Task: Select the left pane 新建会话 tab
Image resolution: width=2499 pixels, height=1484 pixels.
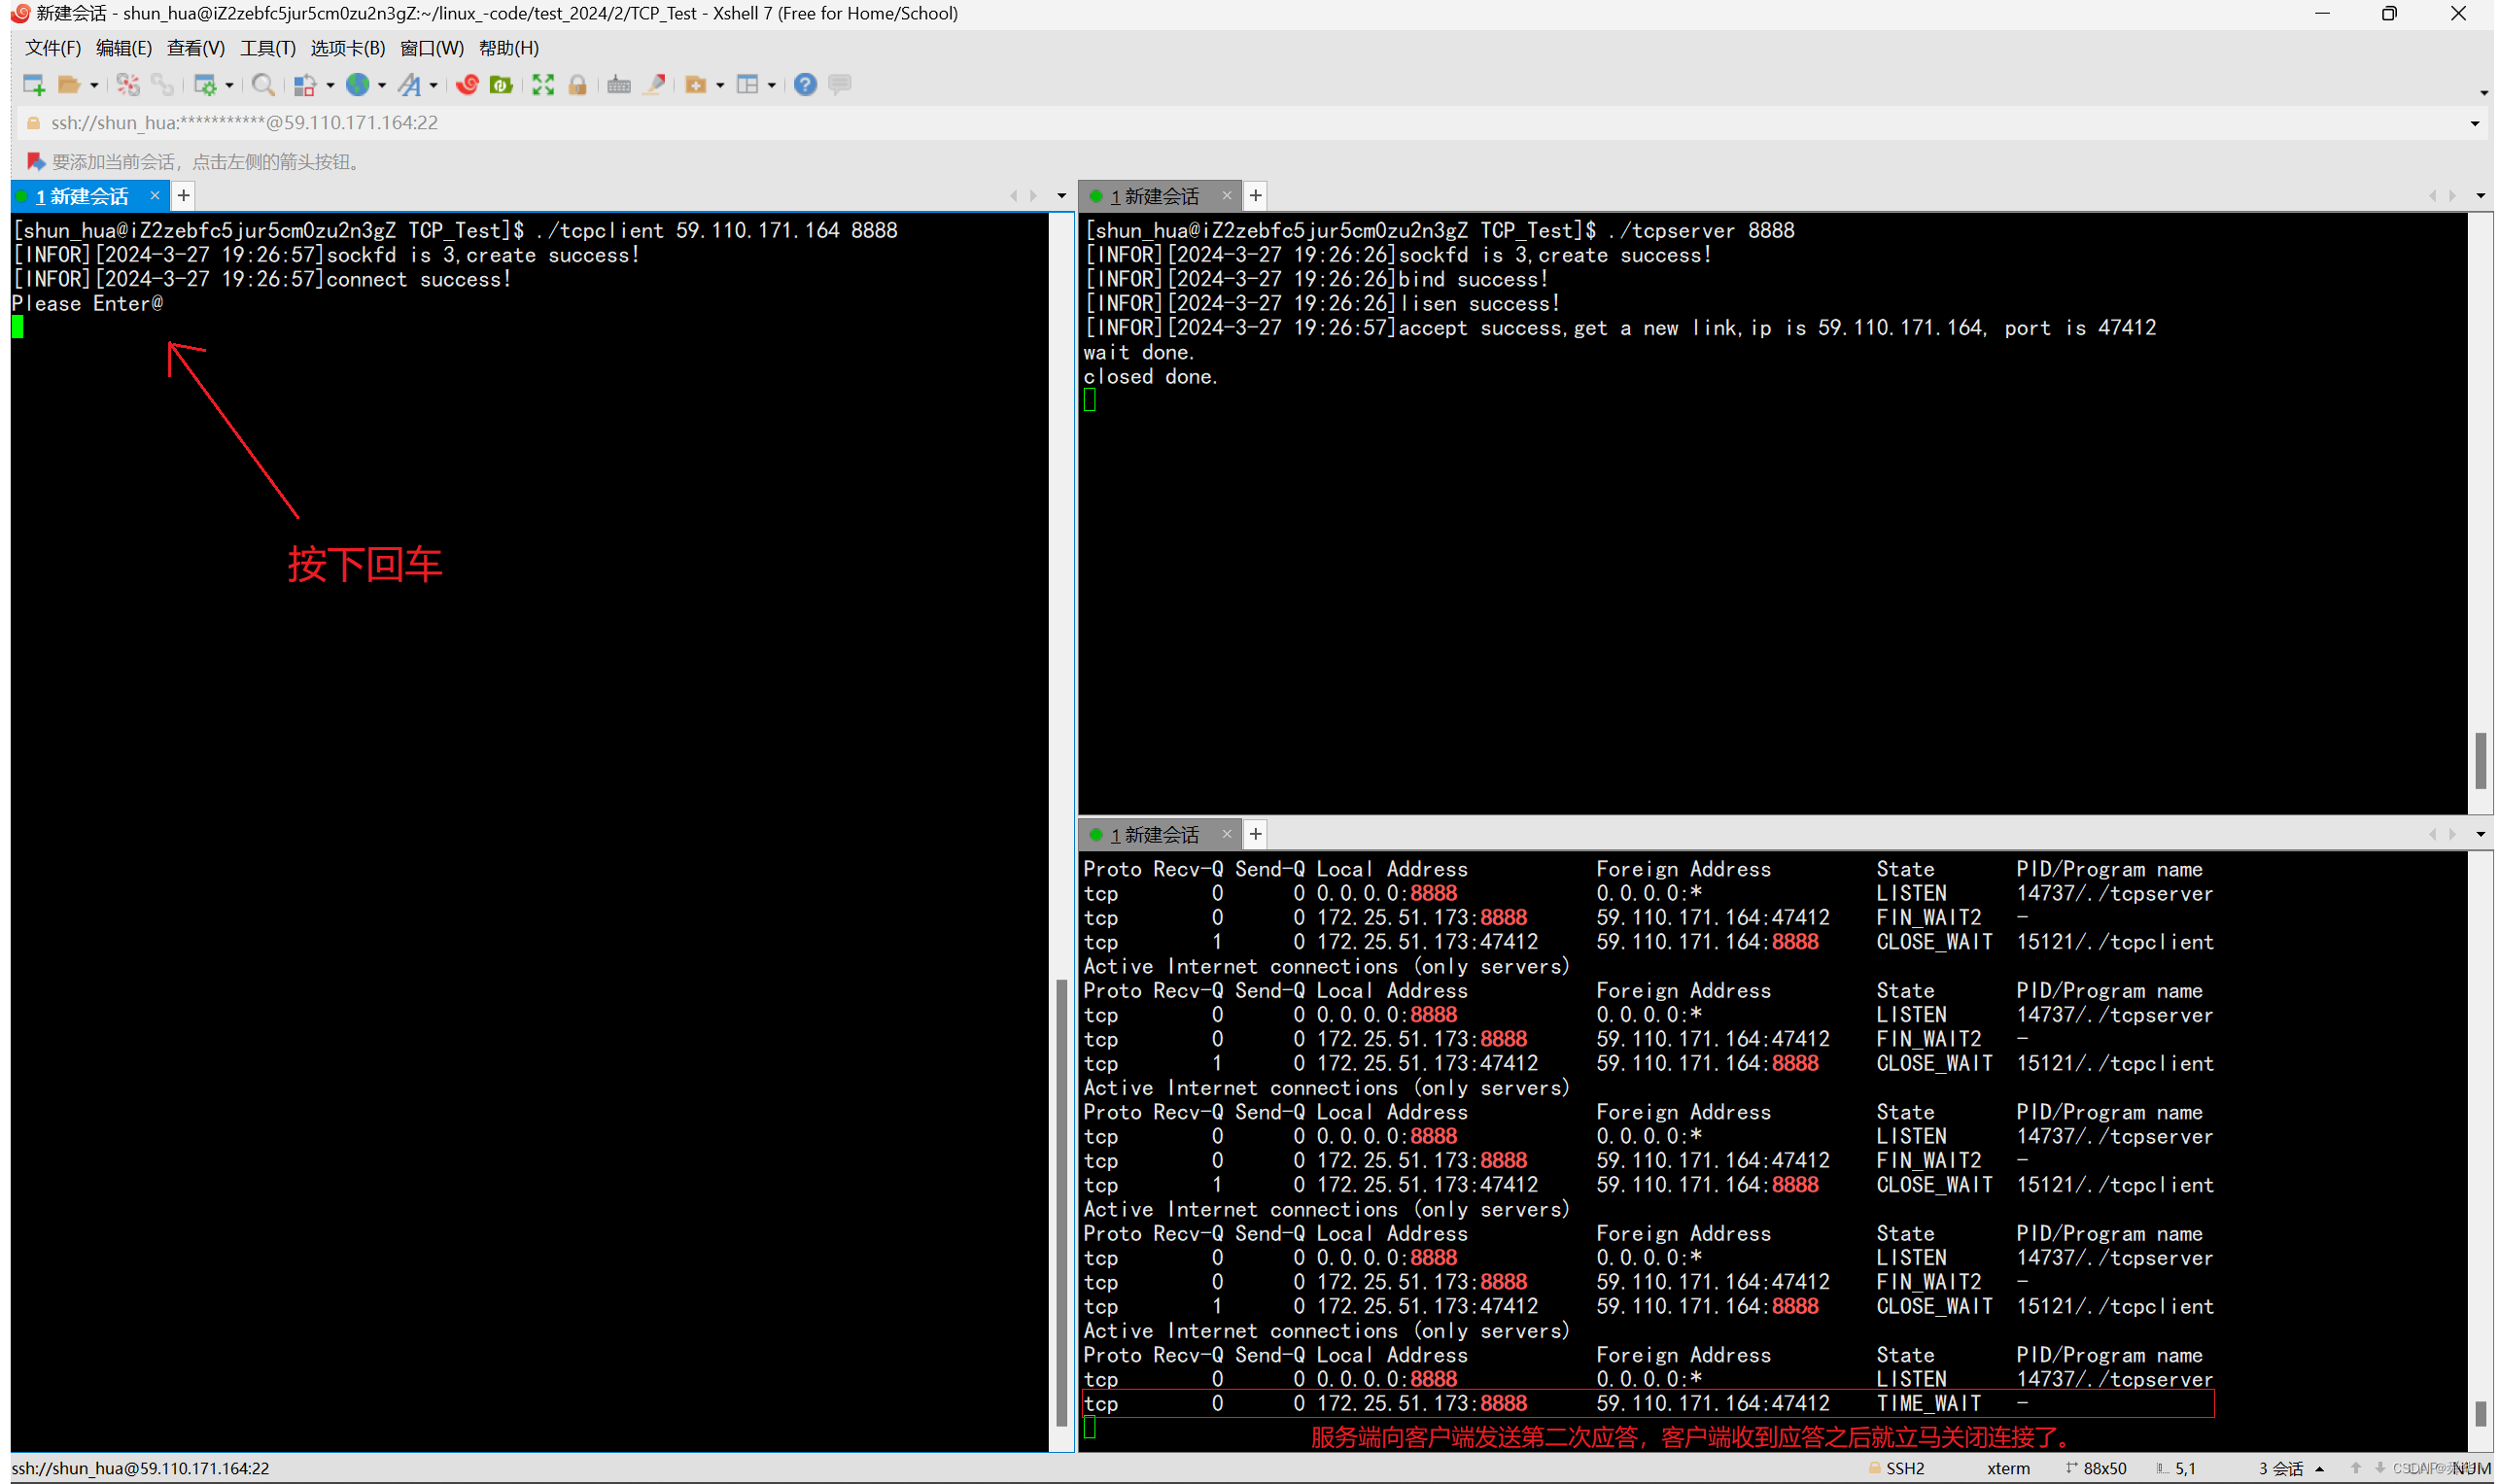Action: pyautogui.click(x=82, y=196)
